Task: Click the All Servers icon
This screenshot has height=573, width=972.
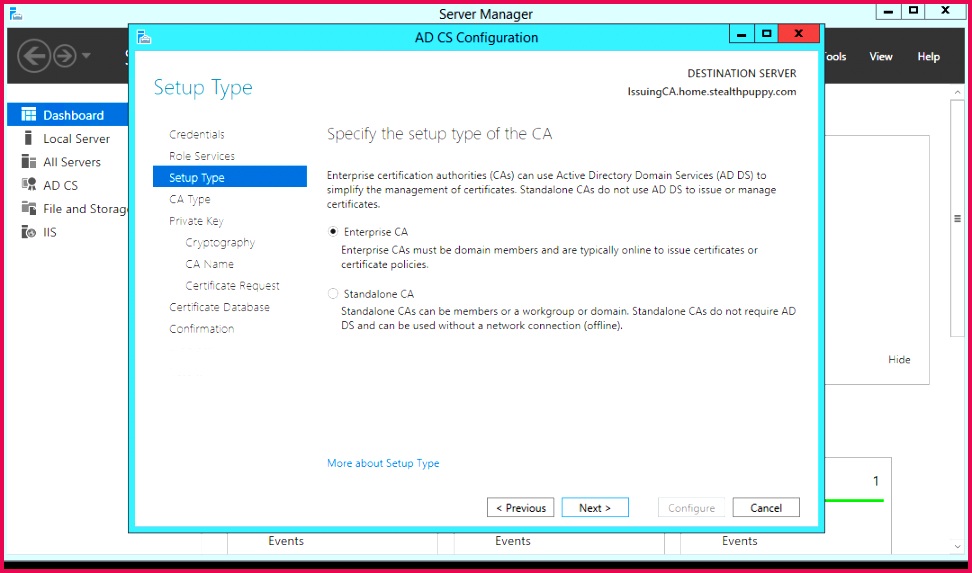Action: pyautogui.click(x=28, y=162)
